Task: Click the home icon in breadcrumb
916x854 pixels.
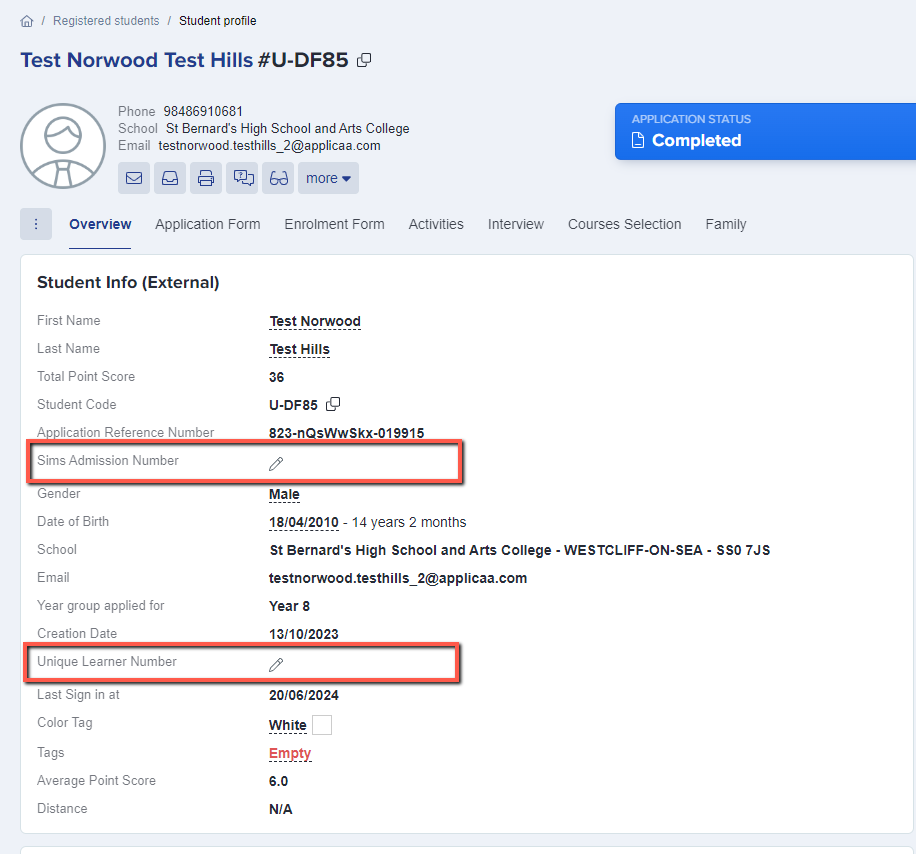Action: [27, 21]
